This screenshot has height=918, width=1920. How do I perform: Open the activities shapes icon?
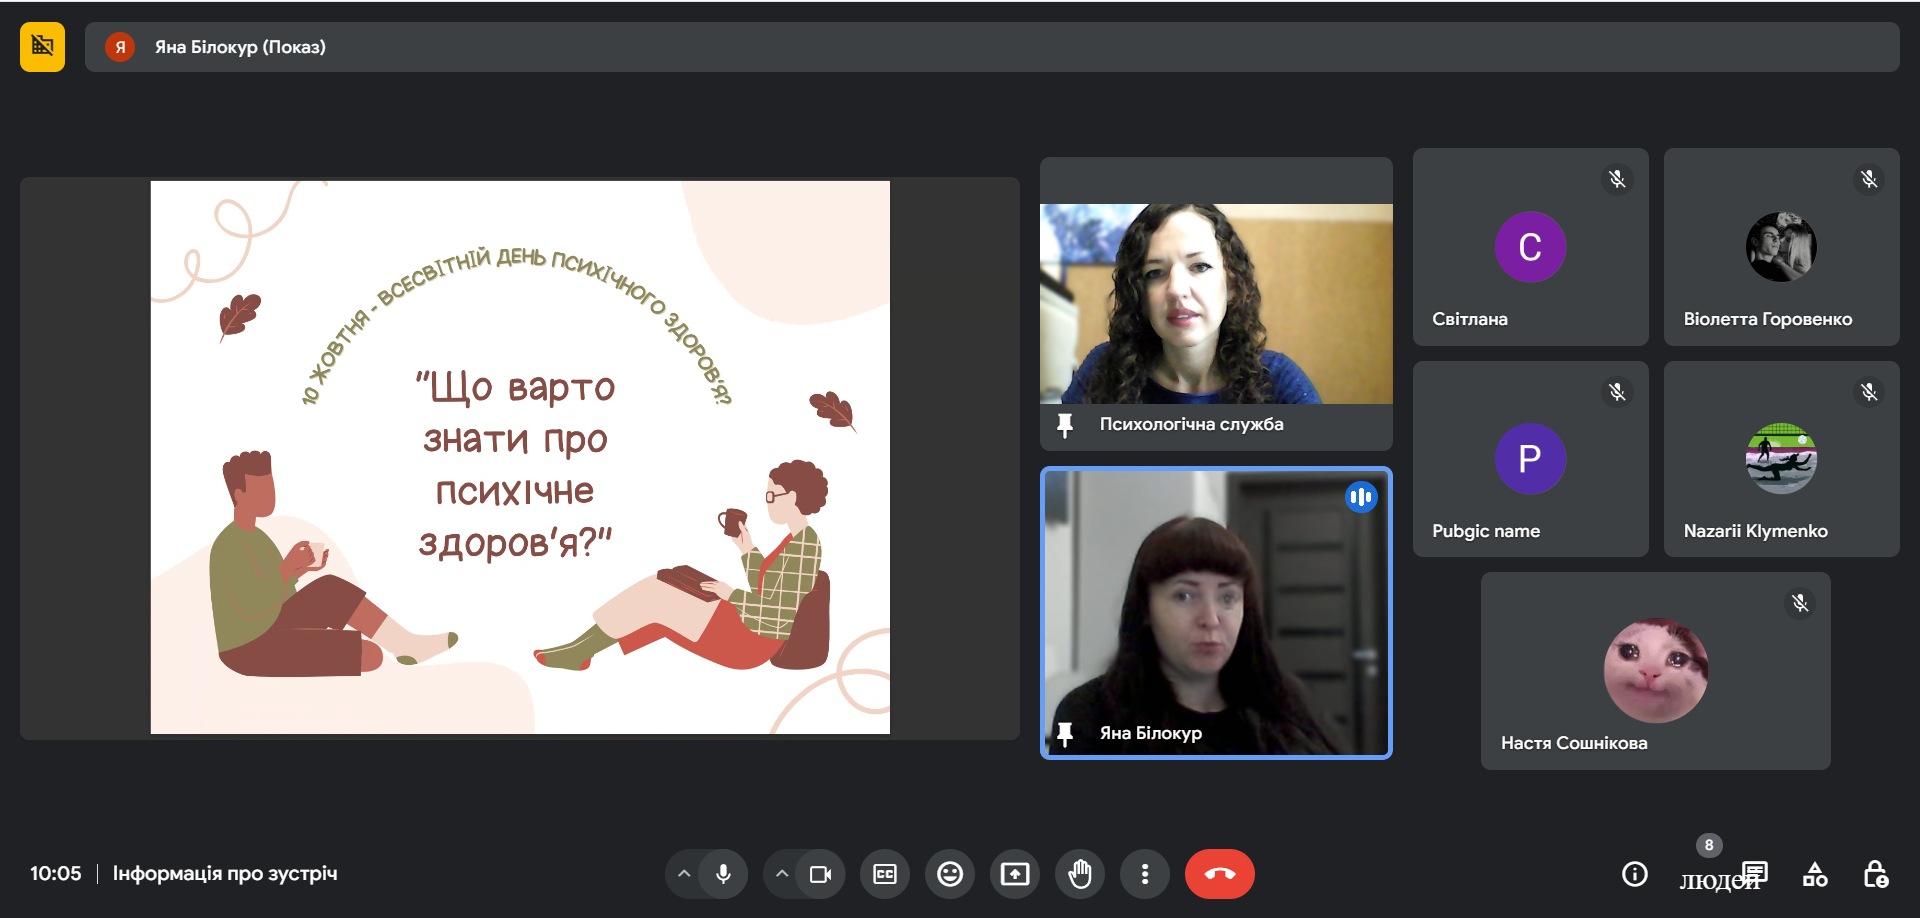1815,874
